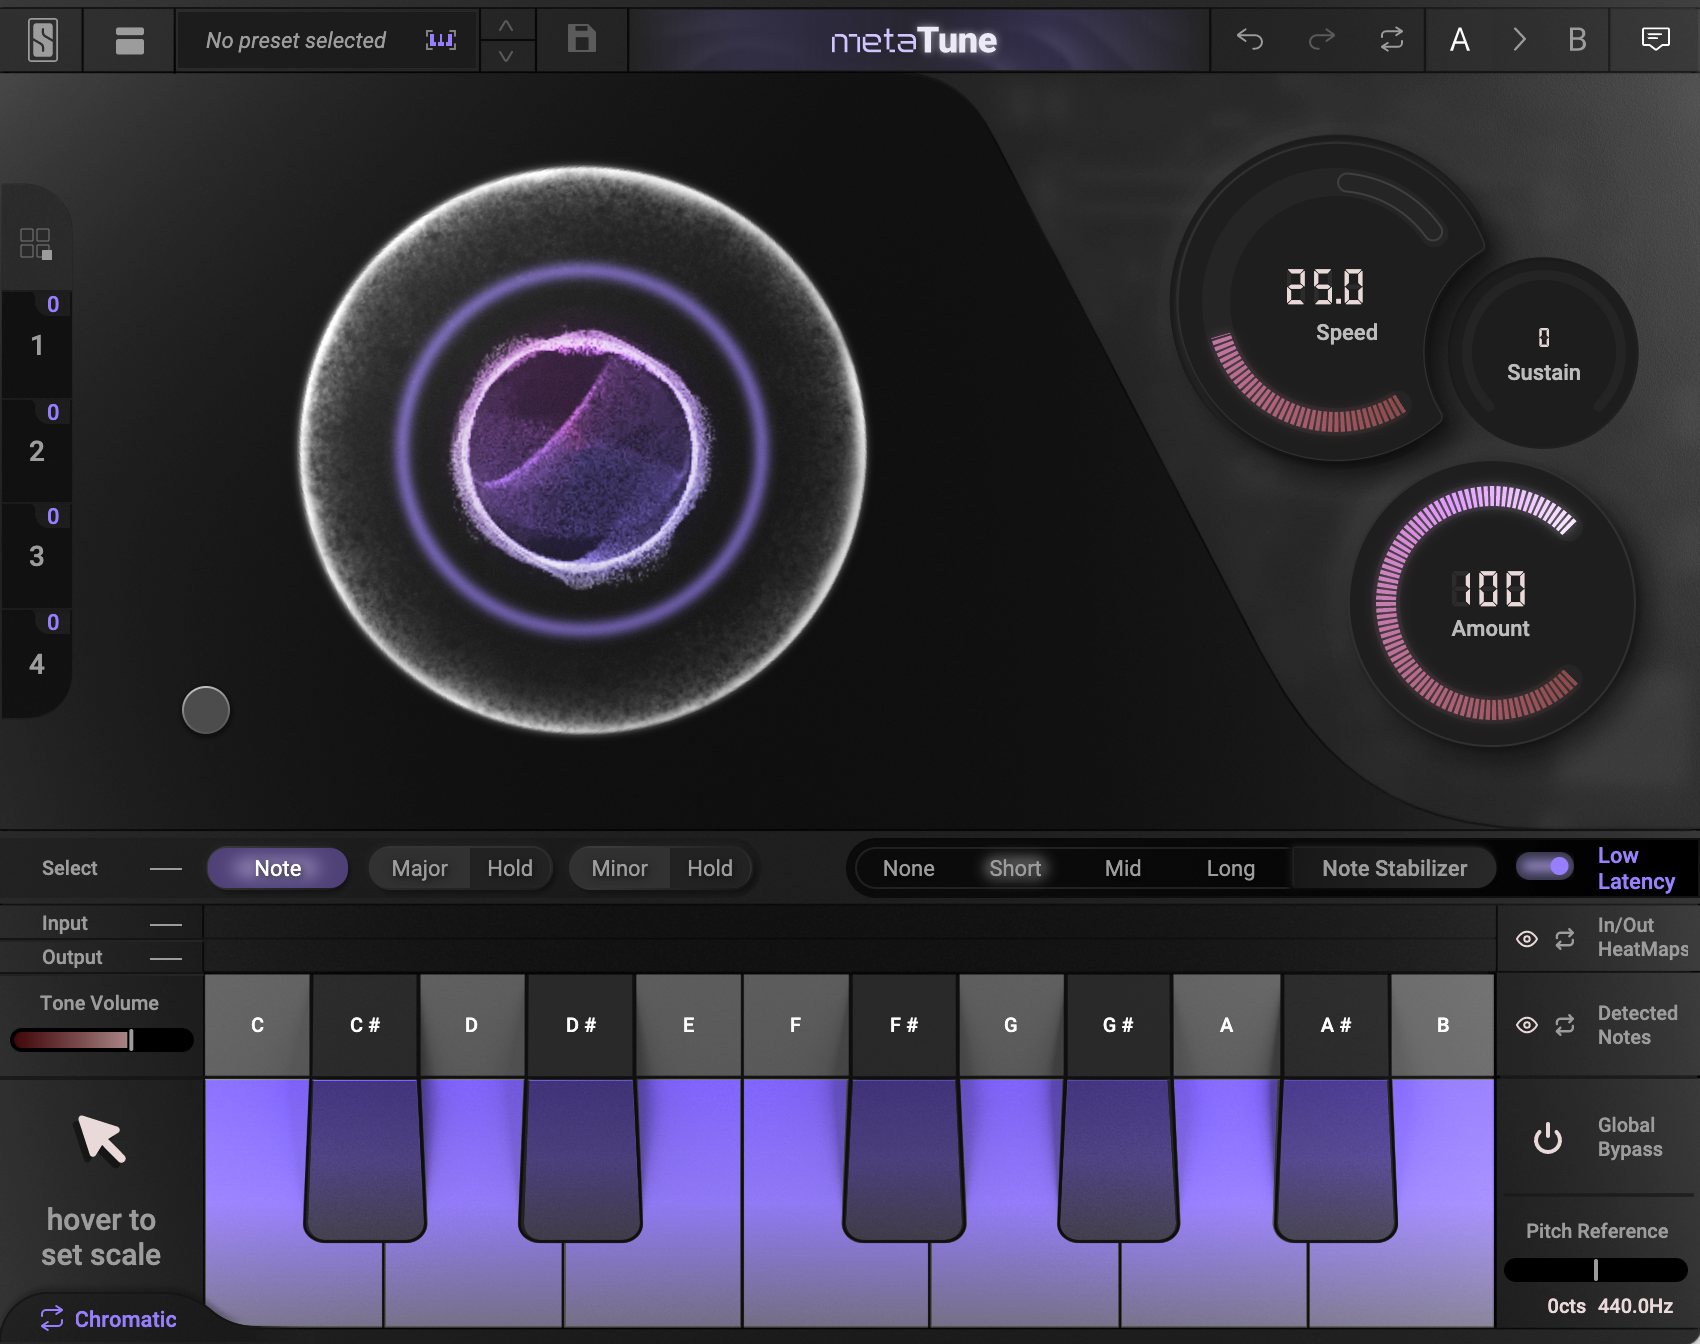The width and height of the screenshot is (1700, 1344).
Task: Click the Sustain knob
Action: 1543,353
